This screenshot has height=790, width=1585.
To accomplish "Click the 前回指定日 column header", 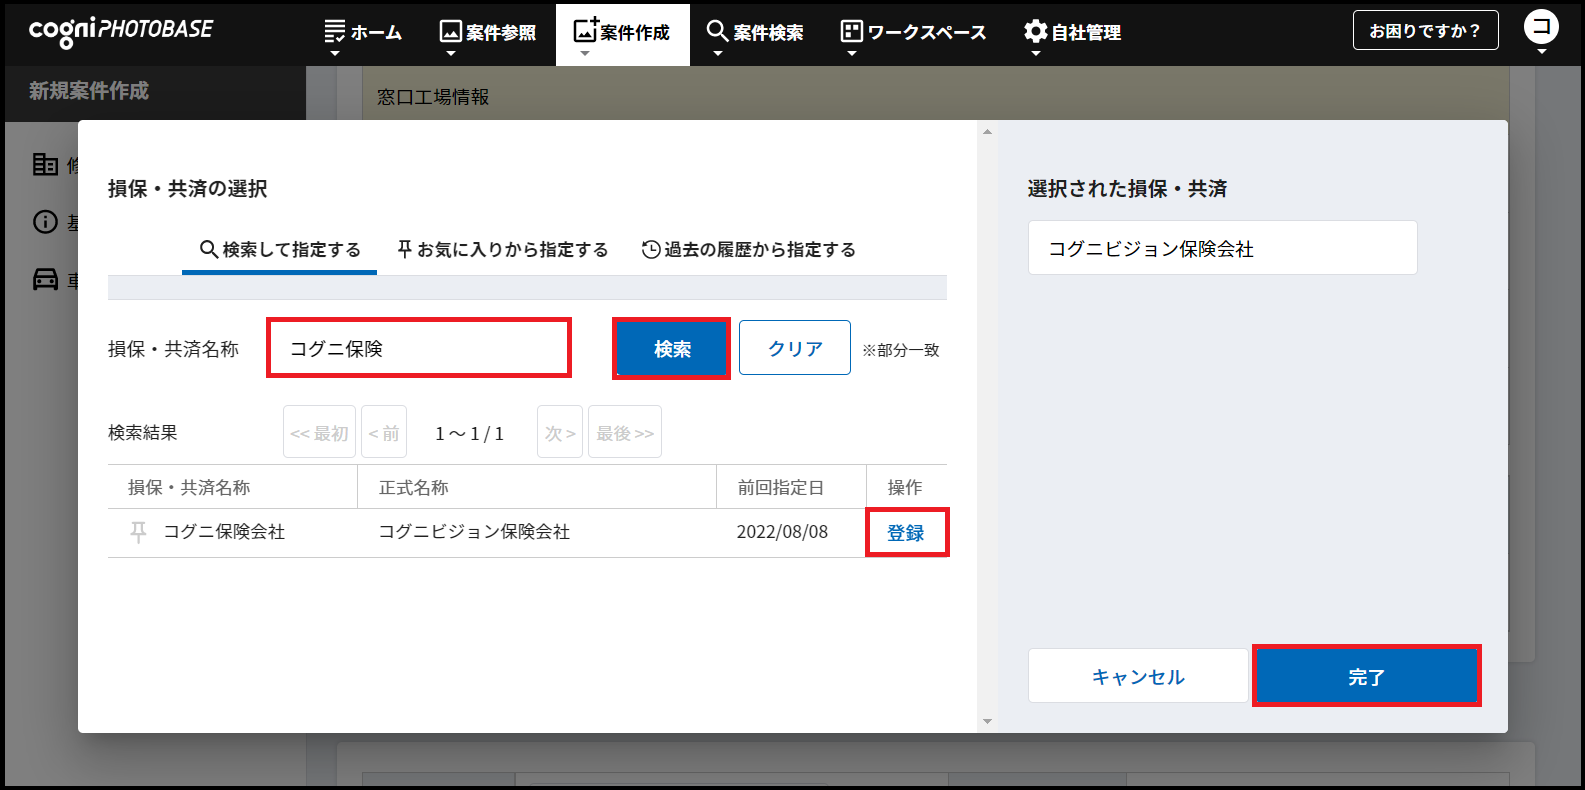I will point(781,487).
